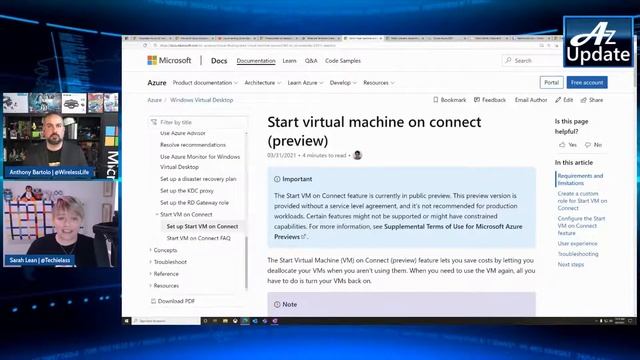Open Code Samples in the header
The width and height of the screenshot is (640, 360).
(x=343, y=61)
